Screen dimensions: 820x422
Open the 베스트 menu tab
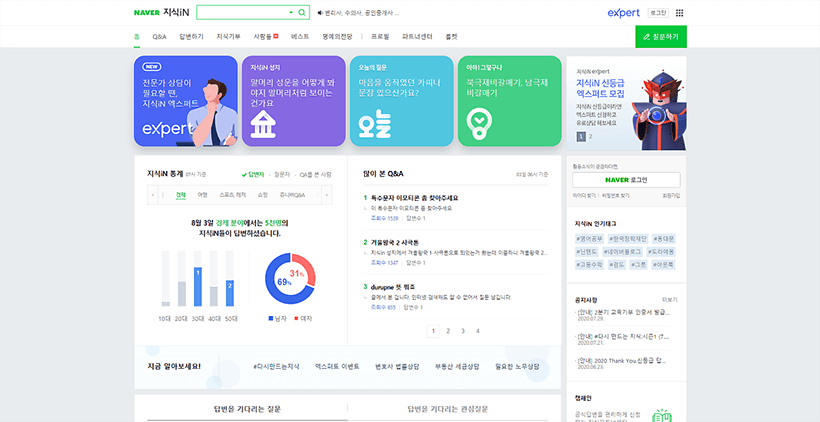[300, 37]
